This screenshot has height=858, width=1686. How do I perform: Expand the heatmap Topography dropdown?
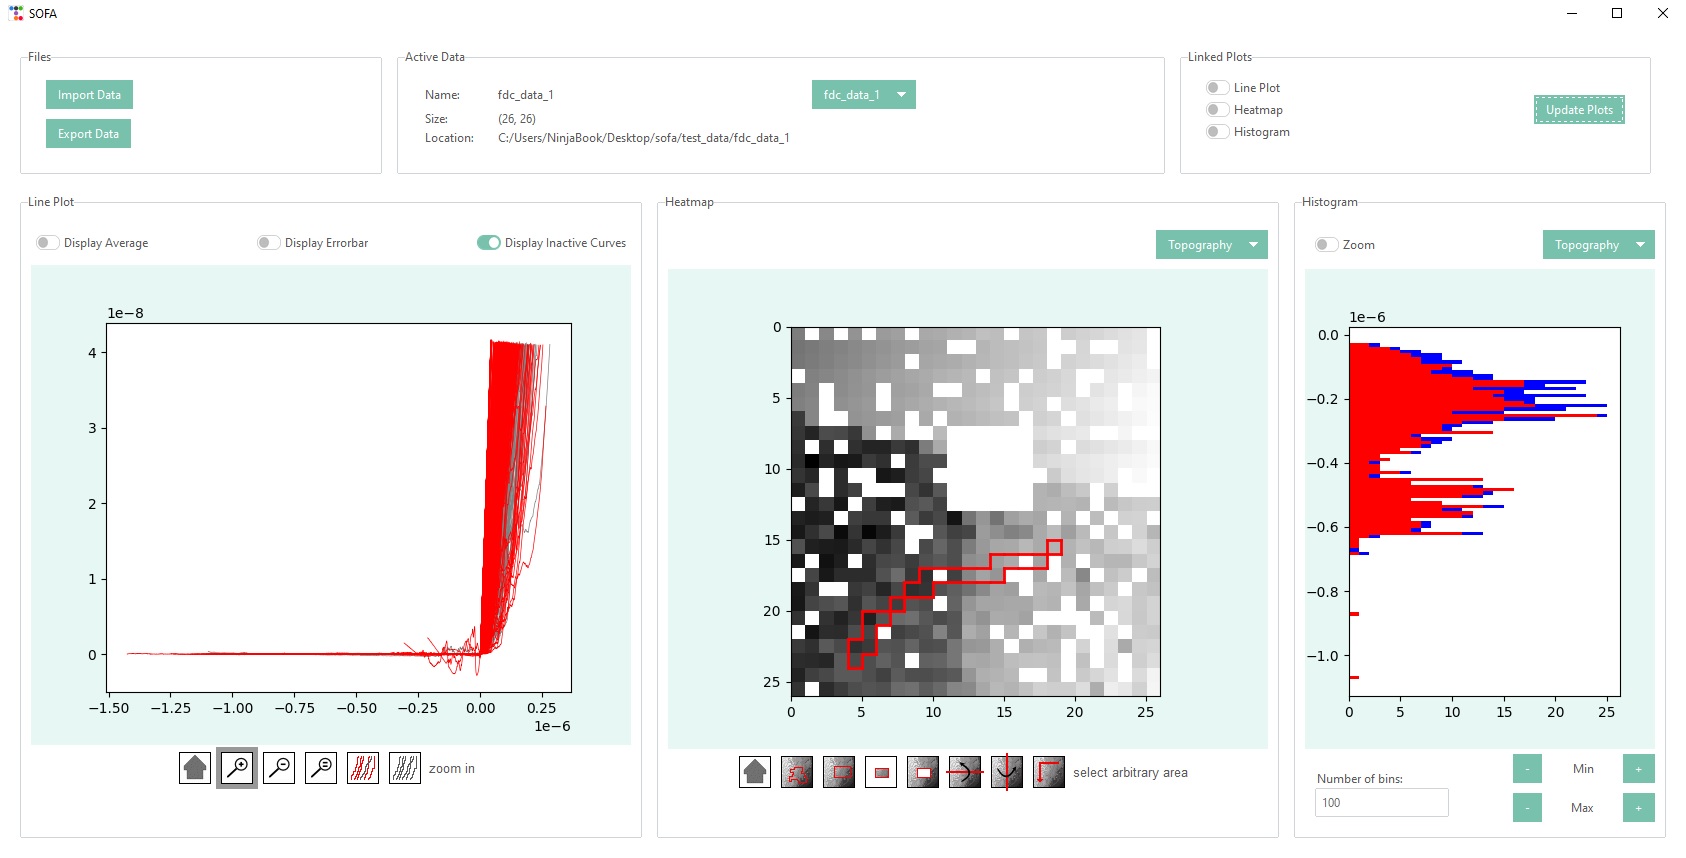point(1211,245)
